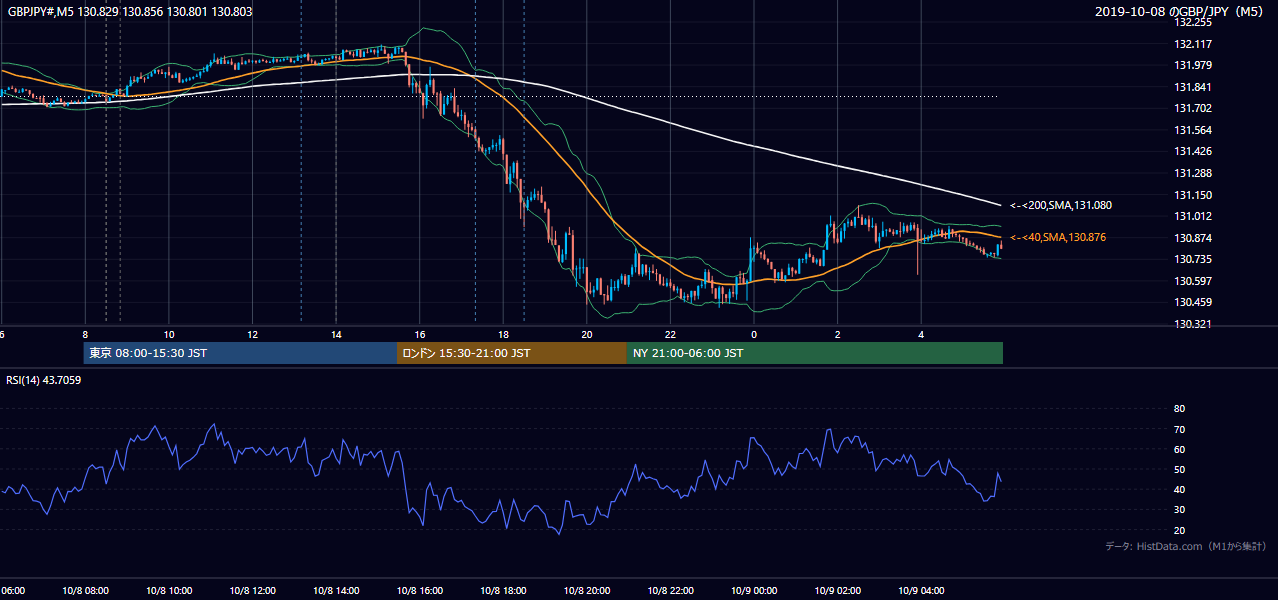Click the 10/8 08:00 time axis label

[x=85, y=591]
